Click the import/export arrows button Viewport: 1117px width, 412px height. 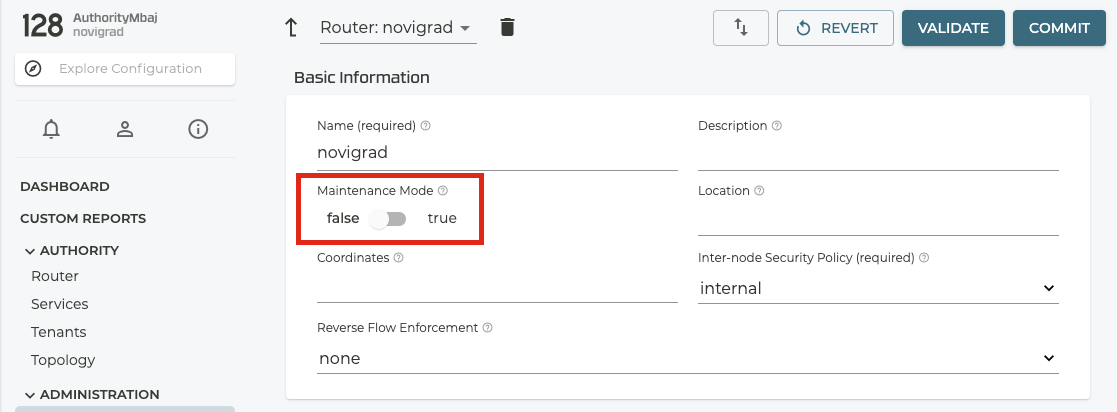pyautogui.click(x=741, y=28)
